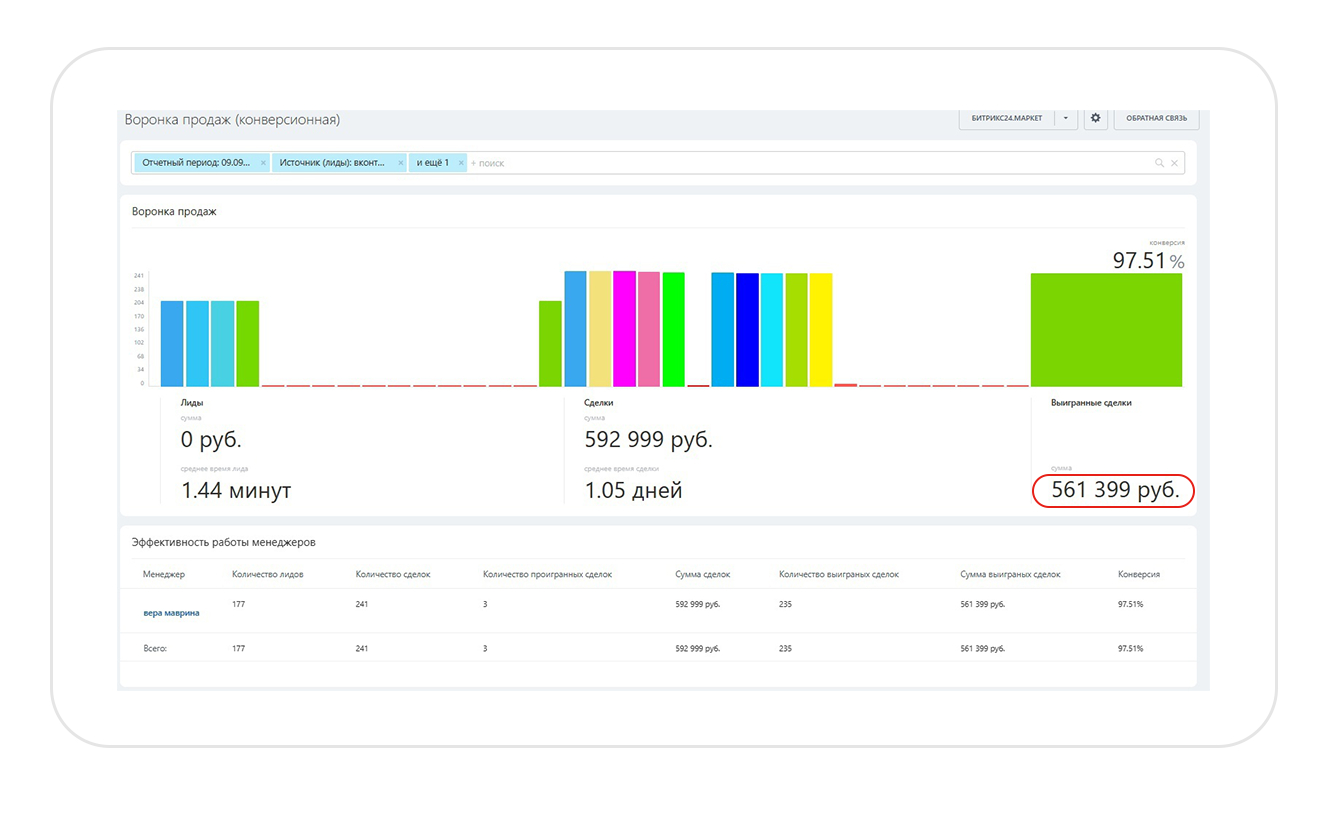Click the large green won deals bar

(1106, 330)
